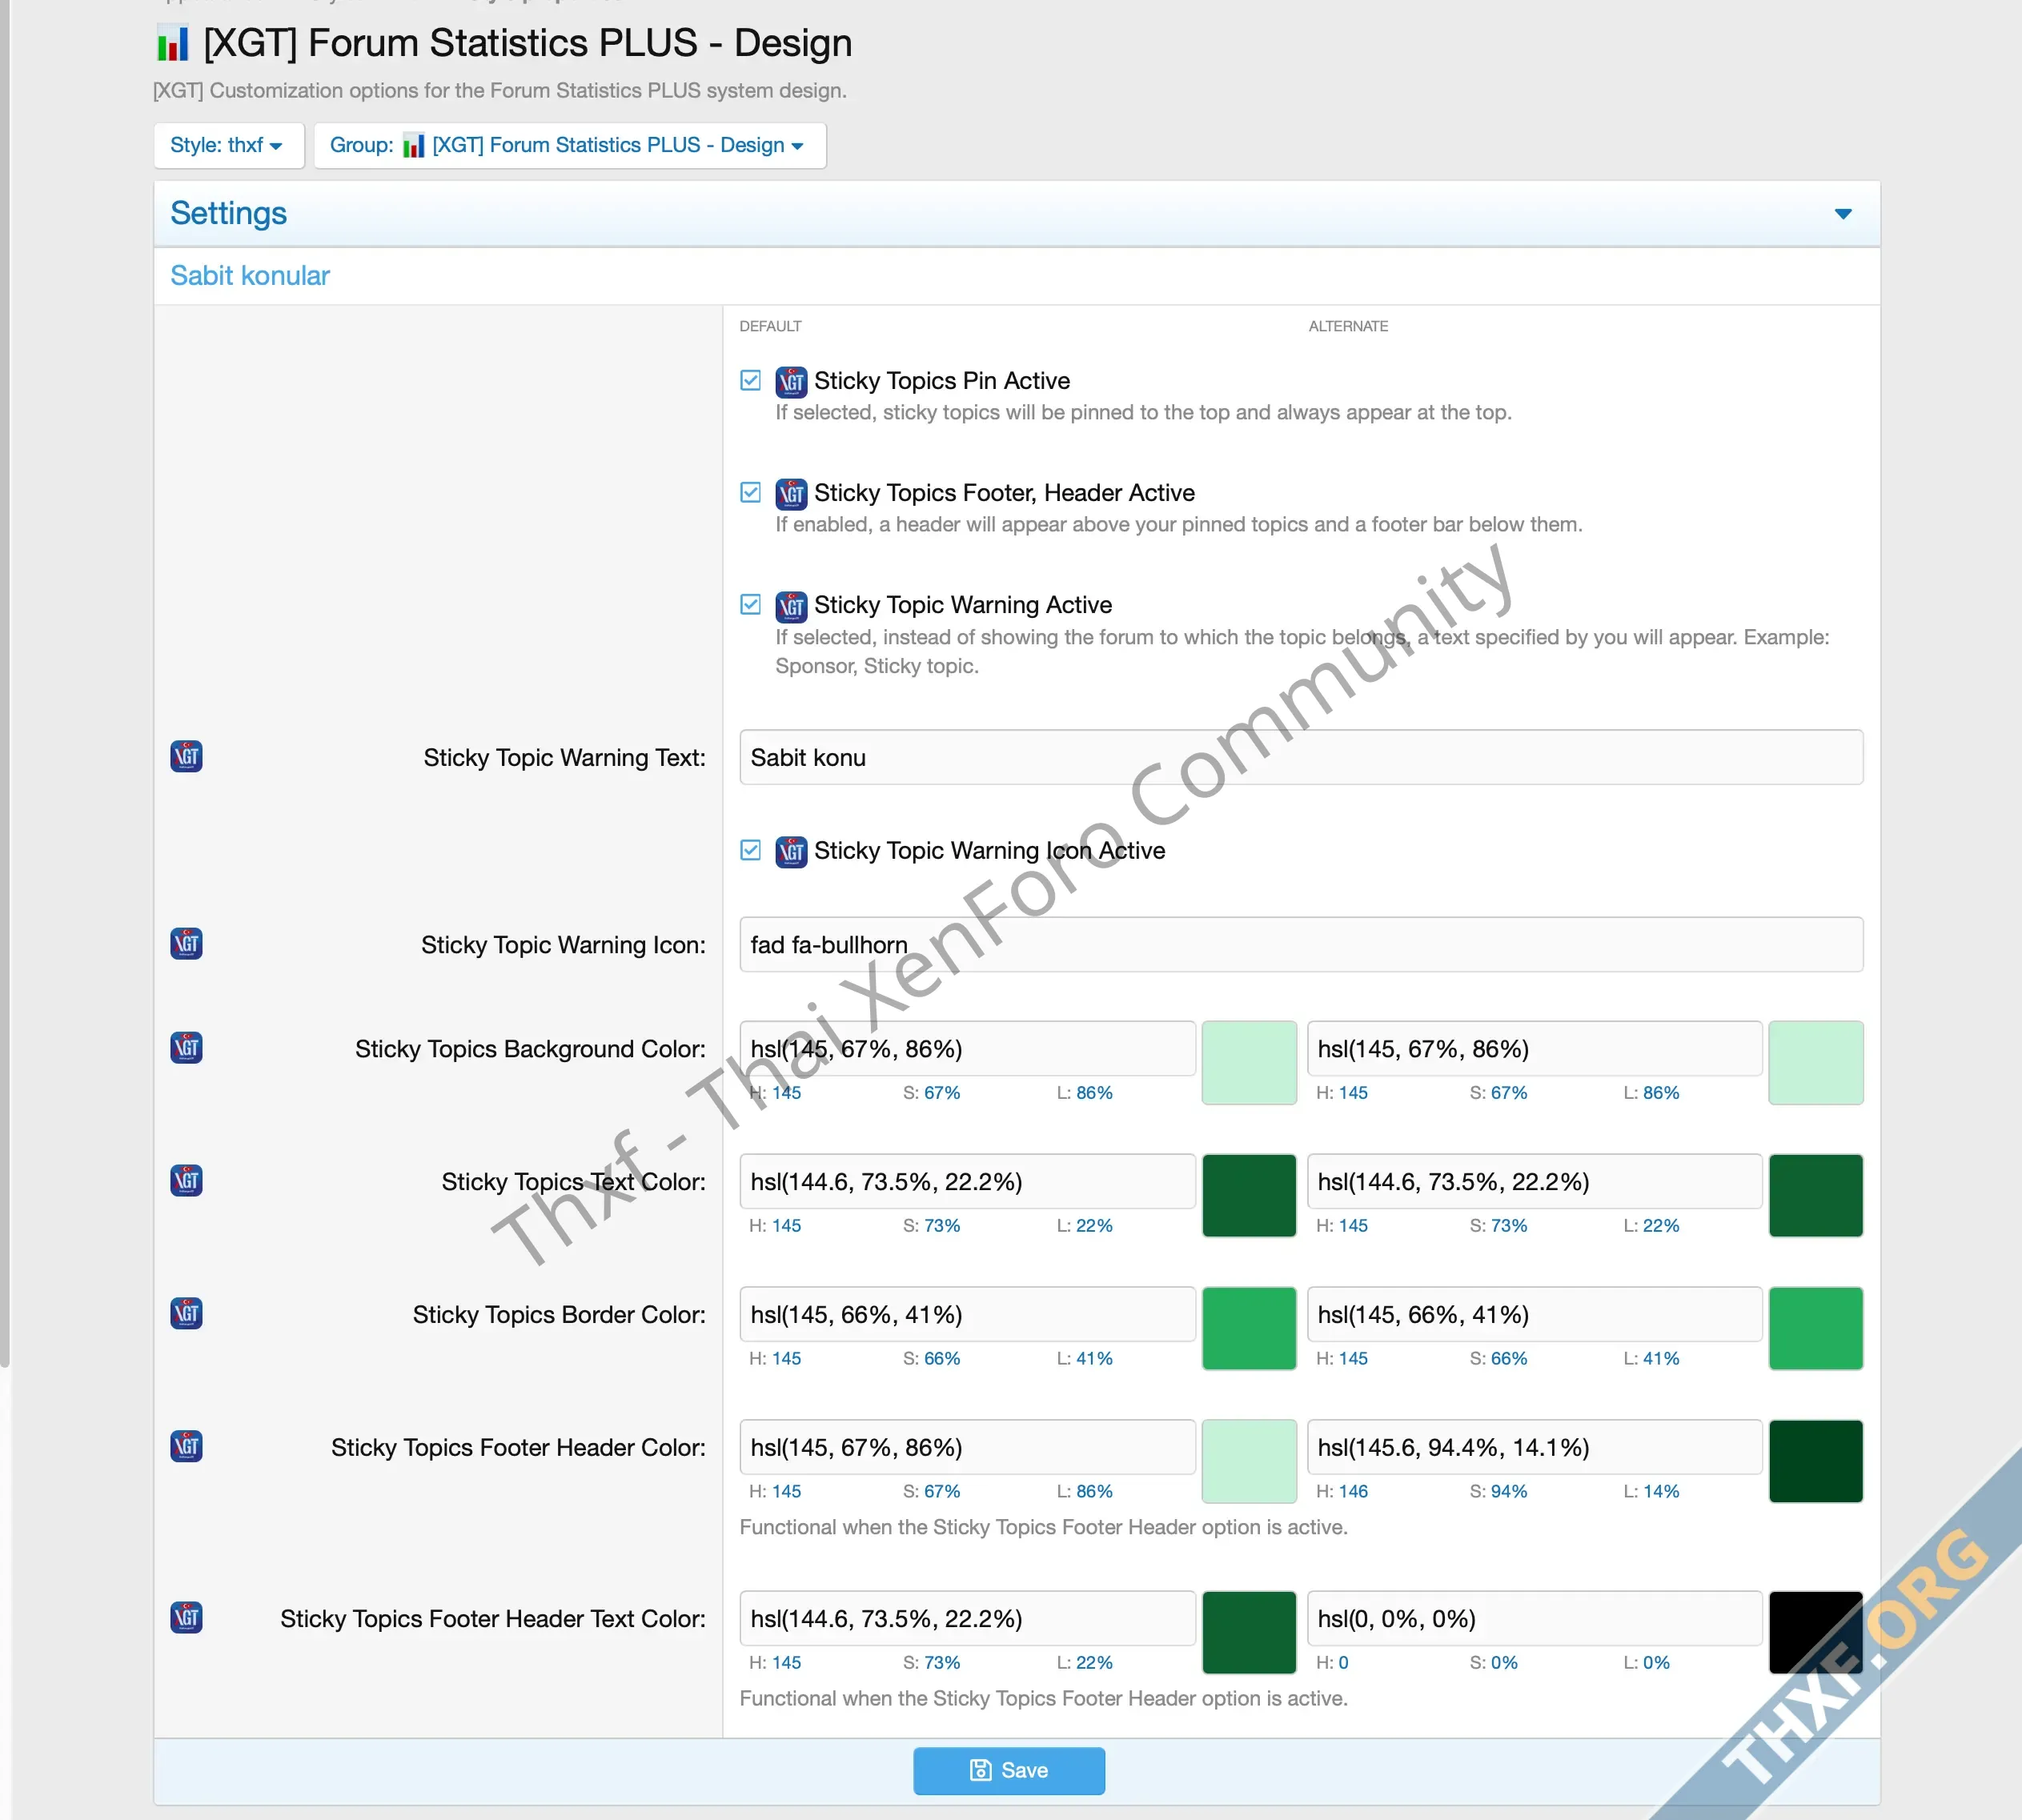Click XGT icon in Sticky Topic Warning Icon row
Image resolution: width=2022 pixels, height=1820 pixels.
[186, 943]
